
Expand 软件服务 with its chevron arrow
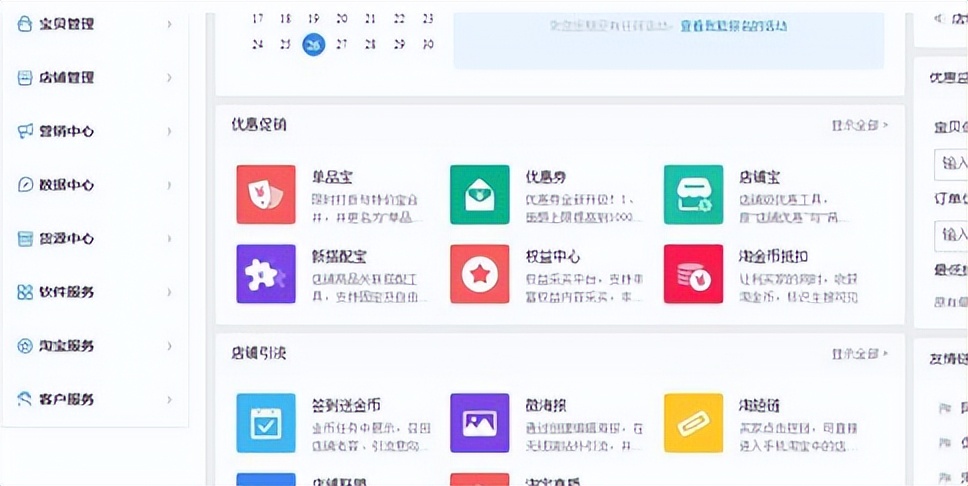(169, 292)
